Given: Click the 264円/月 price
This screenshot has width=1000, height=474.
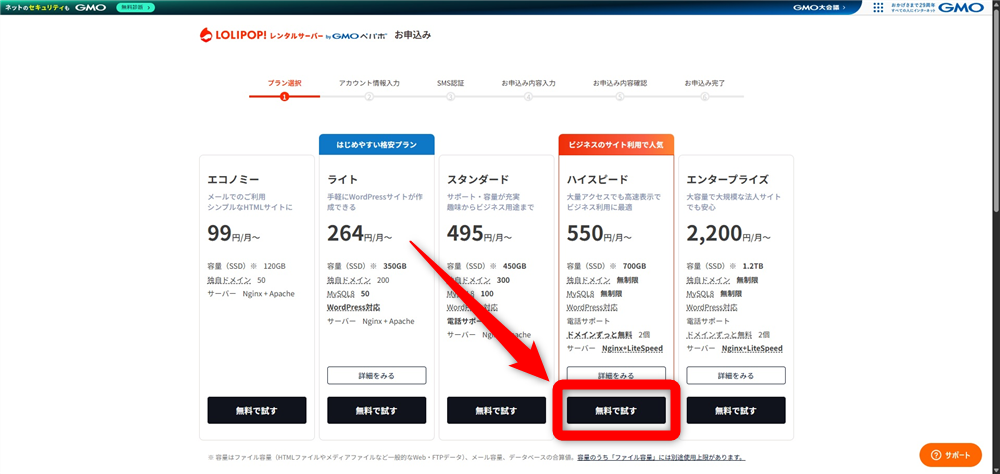Looking at the screenshot, I should (360, 234).
